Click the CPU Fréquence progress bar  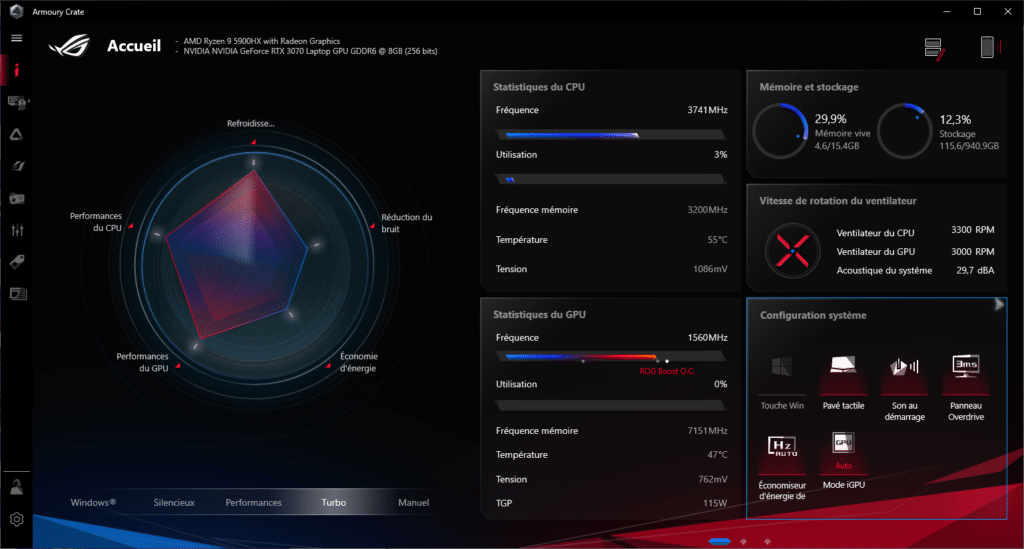pyautogui.click(x=611, y=135)
